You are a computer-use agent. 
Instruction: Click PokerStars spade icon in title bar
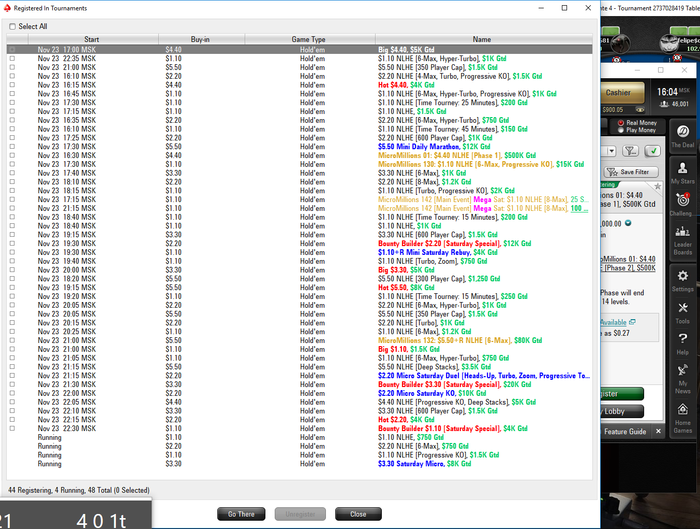click(x=7, y=8)
